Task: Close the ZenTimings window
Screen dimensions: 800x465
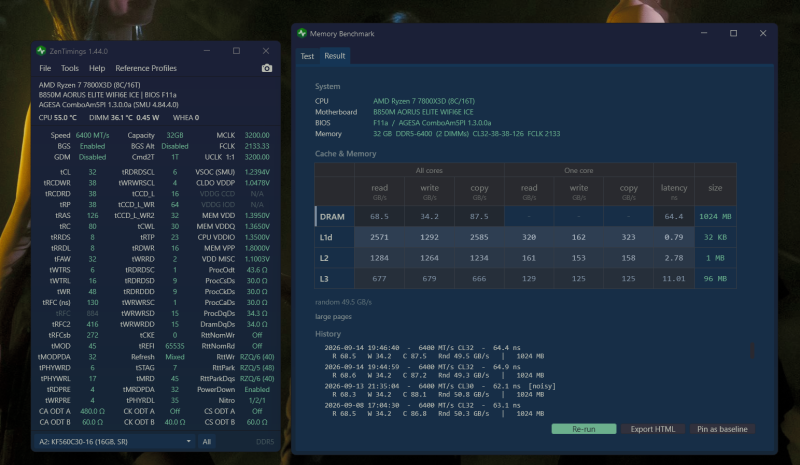Action: click(x=266, y=51)
